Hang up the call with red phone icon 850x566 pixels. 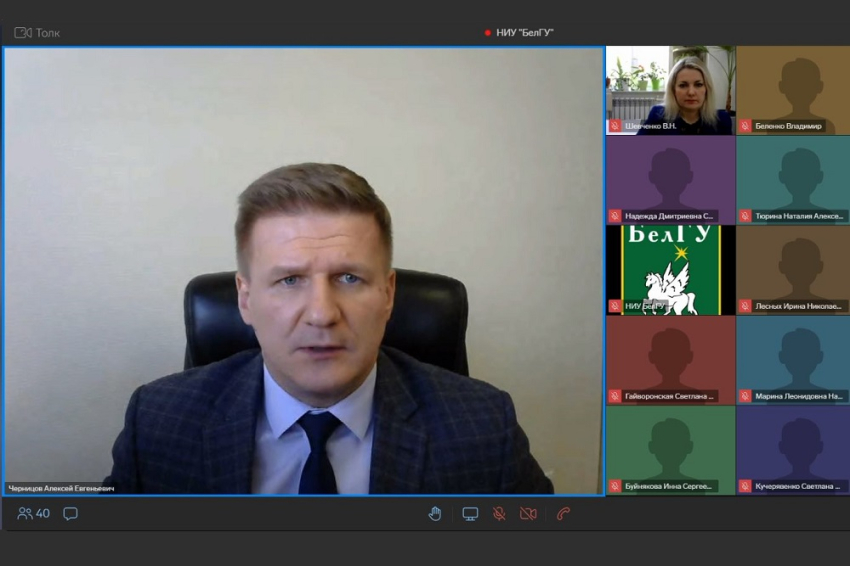[564, 514]
